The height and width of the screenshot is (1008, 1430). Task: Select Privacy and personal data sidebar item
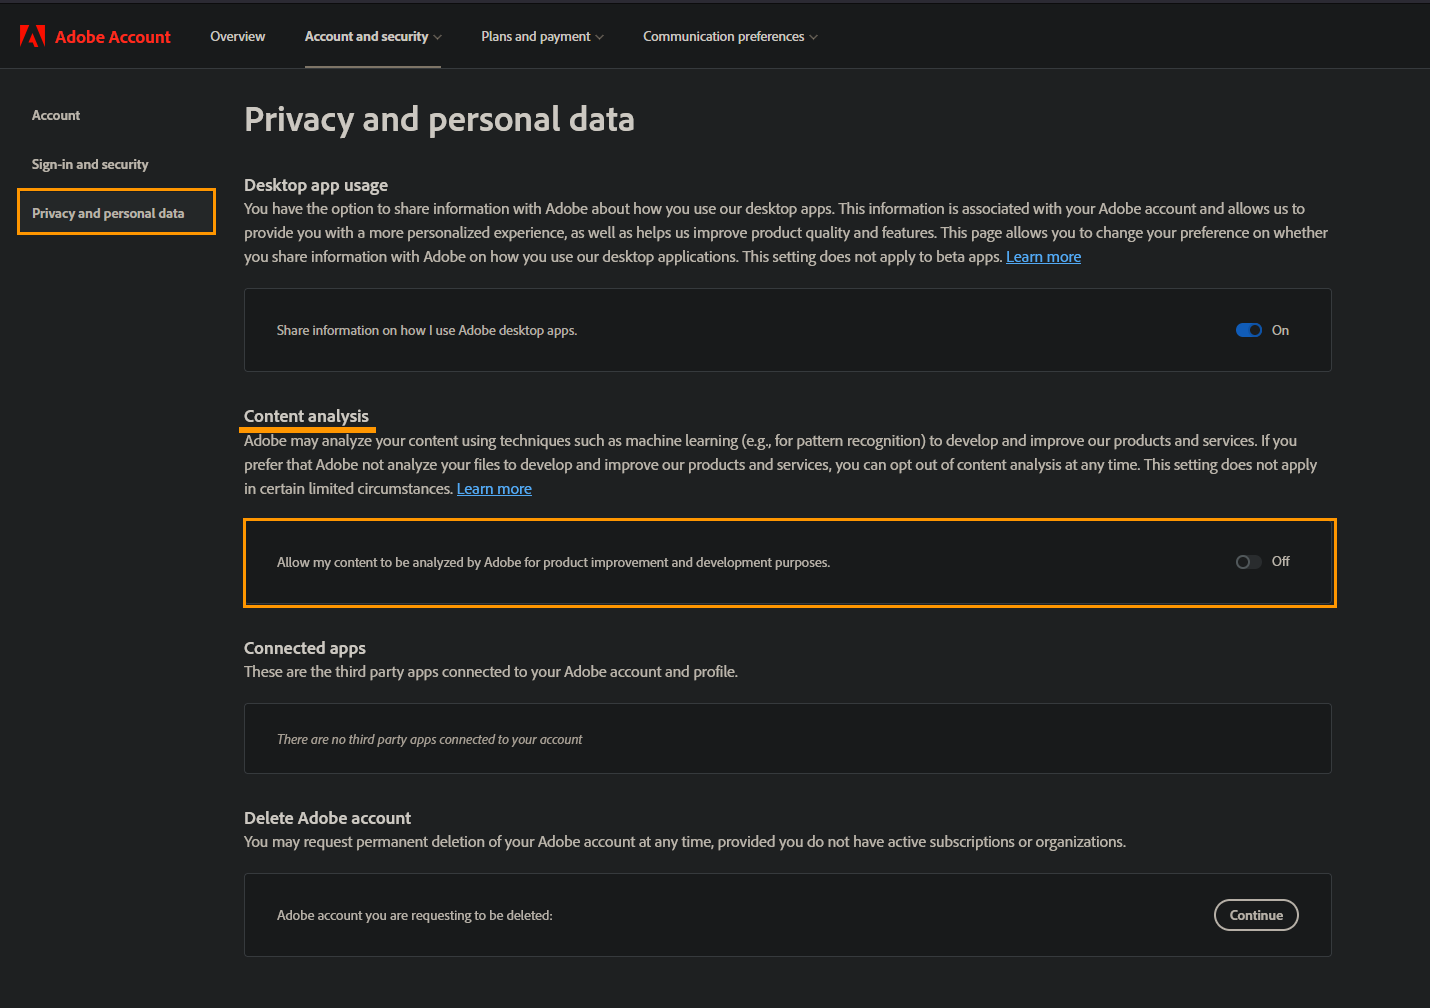(117, 212)
